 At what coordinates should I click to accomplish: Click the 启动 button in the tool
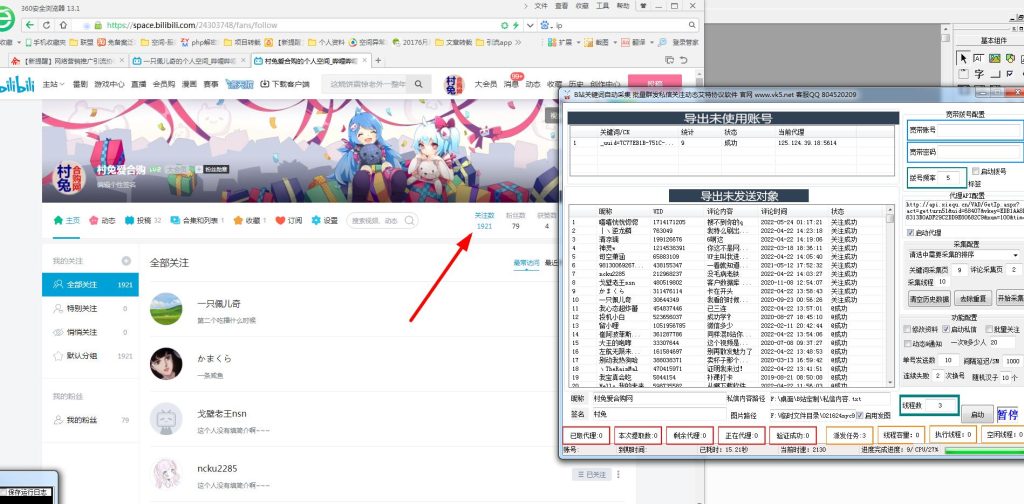[x=975, y=413]
